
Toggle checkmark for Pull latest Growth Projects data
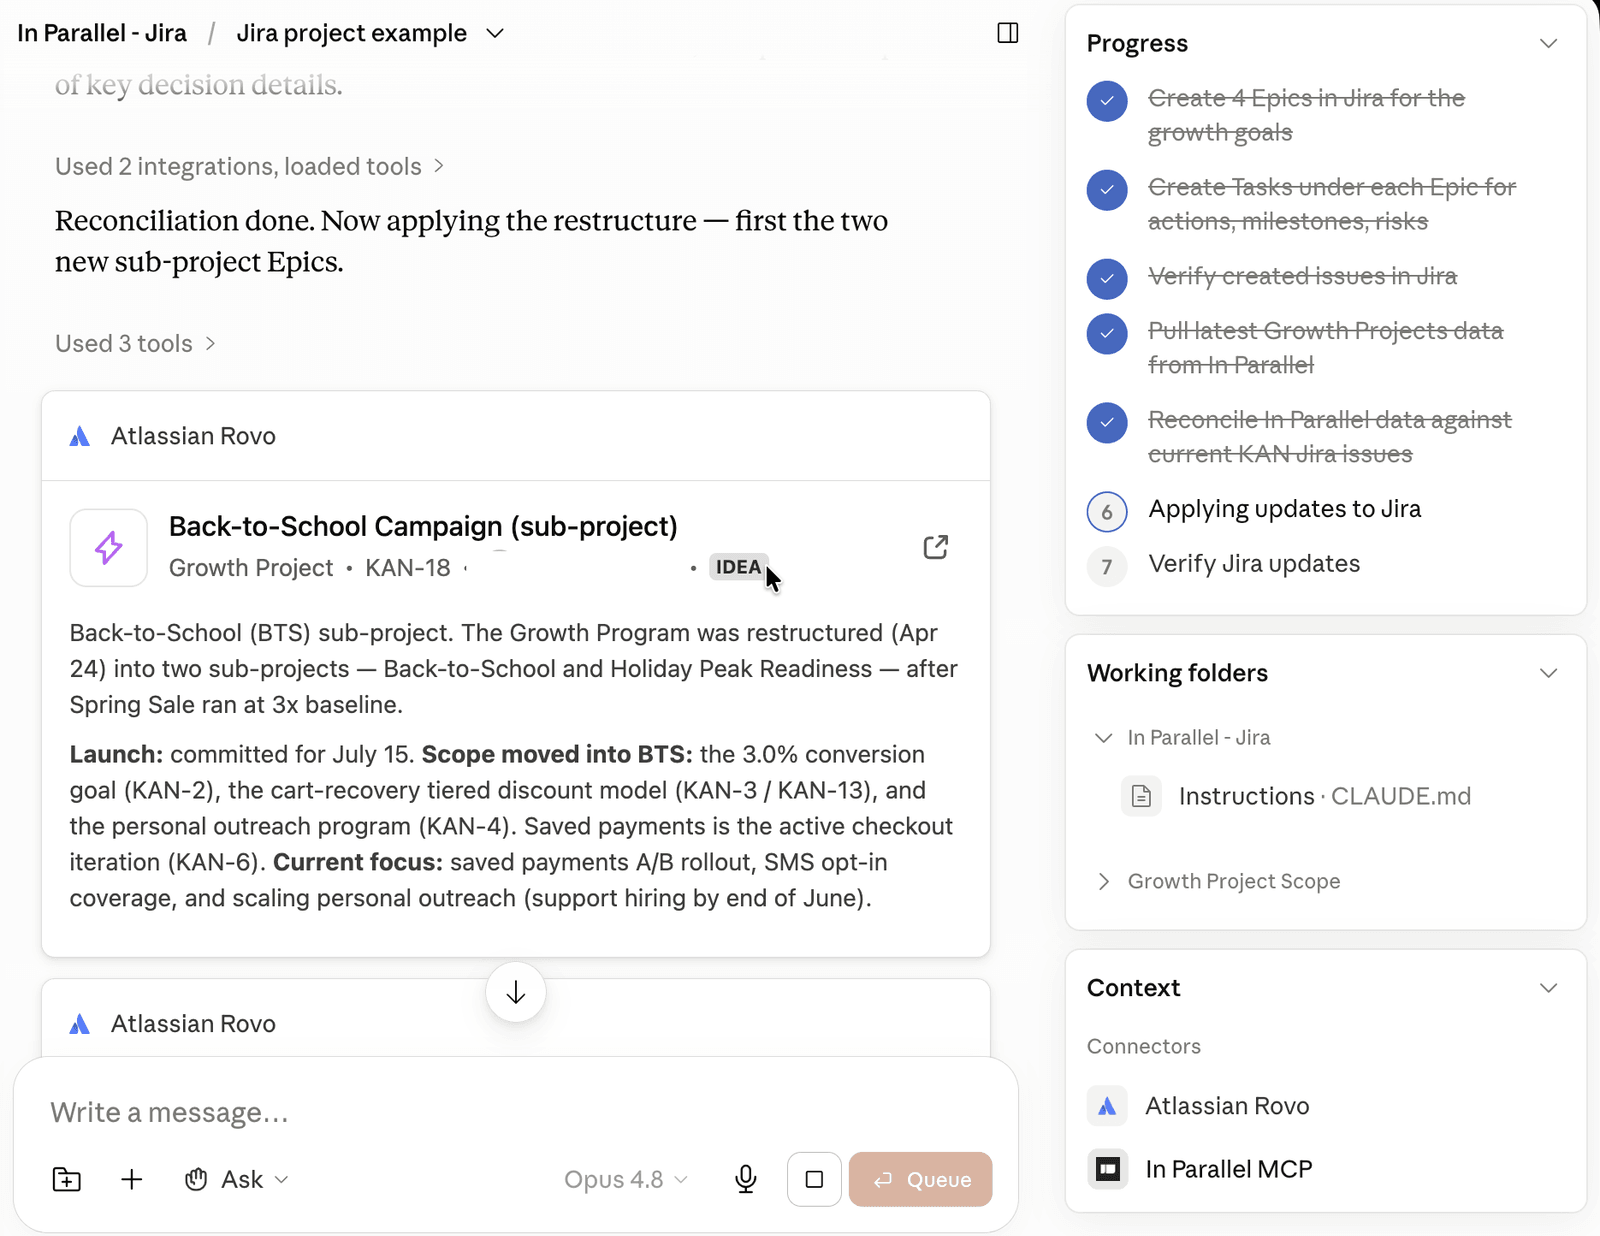click(1107, 334)
